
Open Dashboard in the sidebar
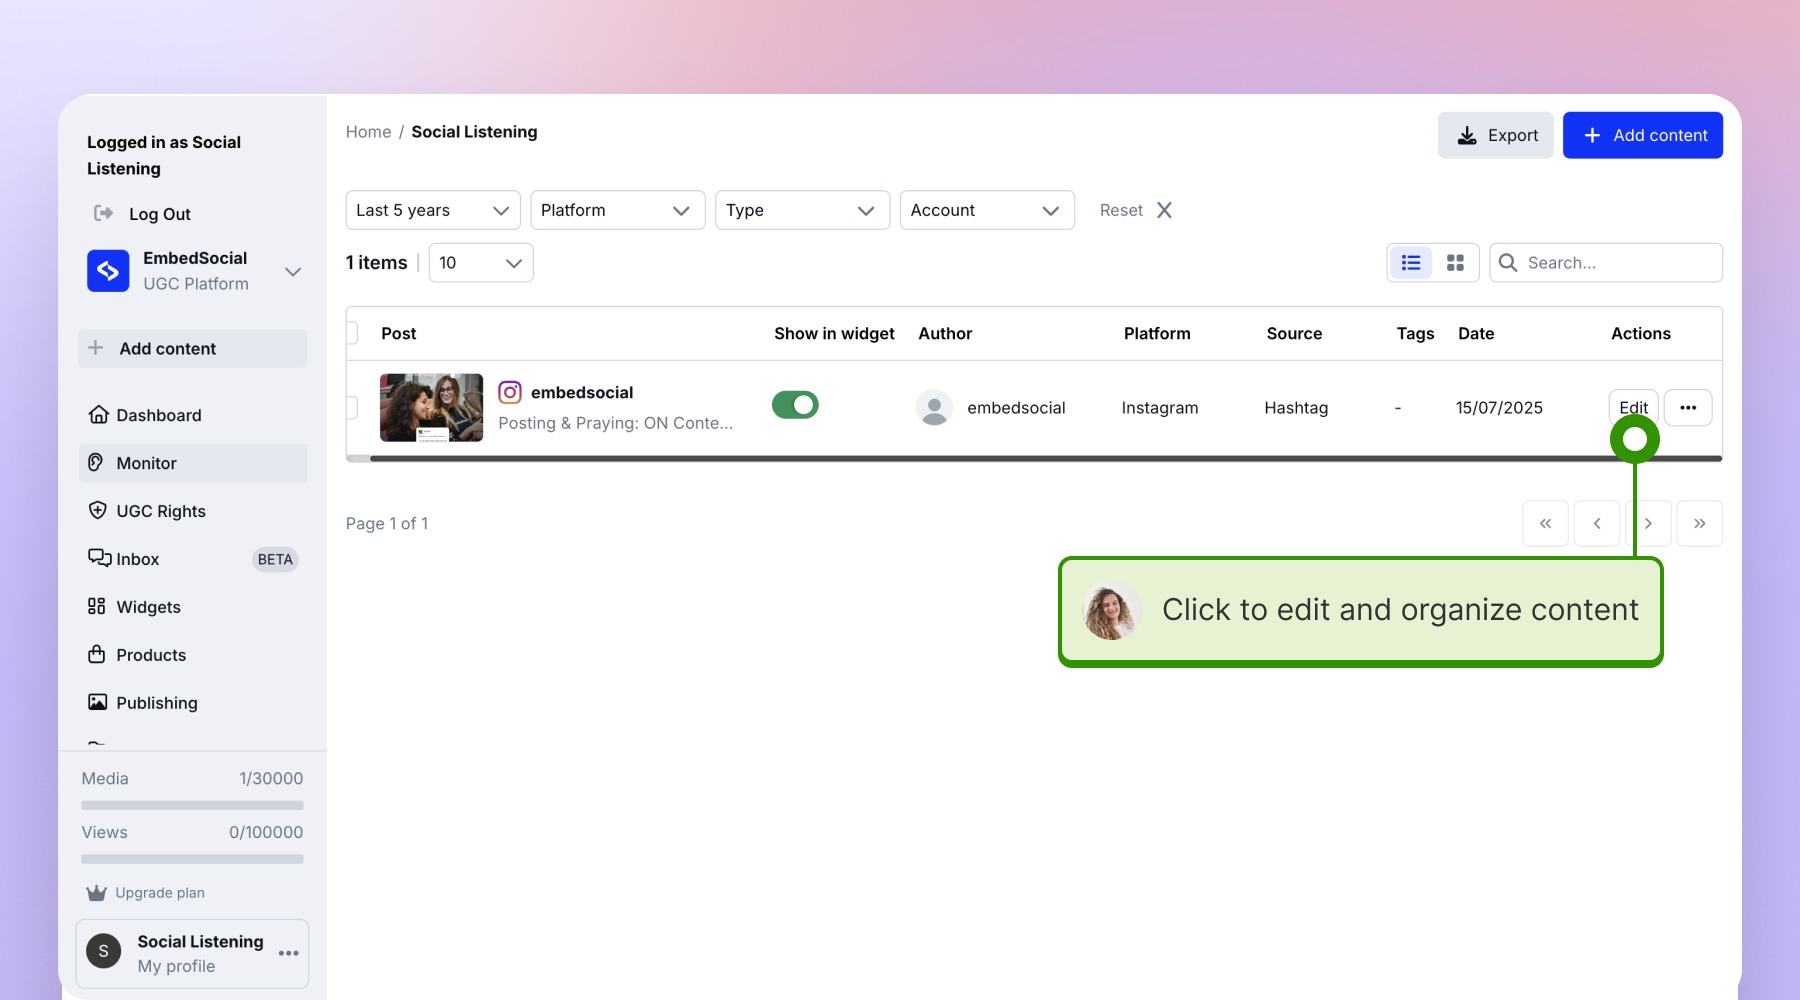click(193, 415)
